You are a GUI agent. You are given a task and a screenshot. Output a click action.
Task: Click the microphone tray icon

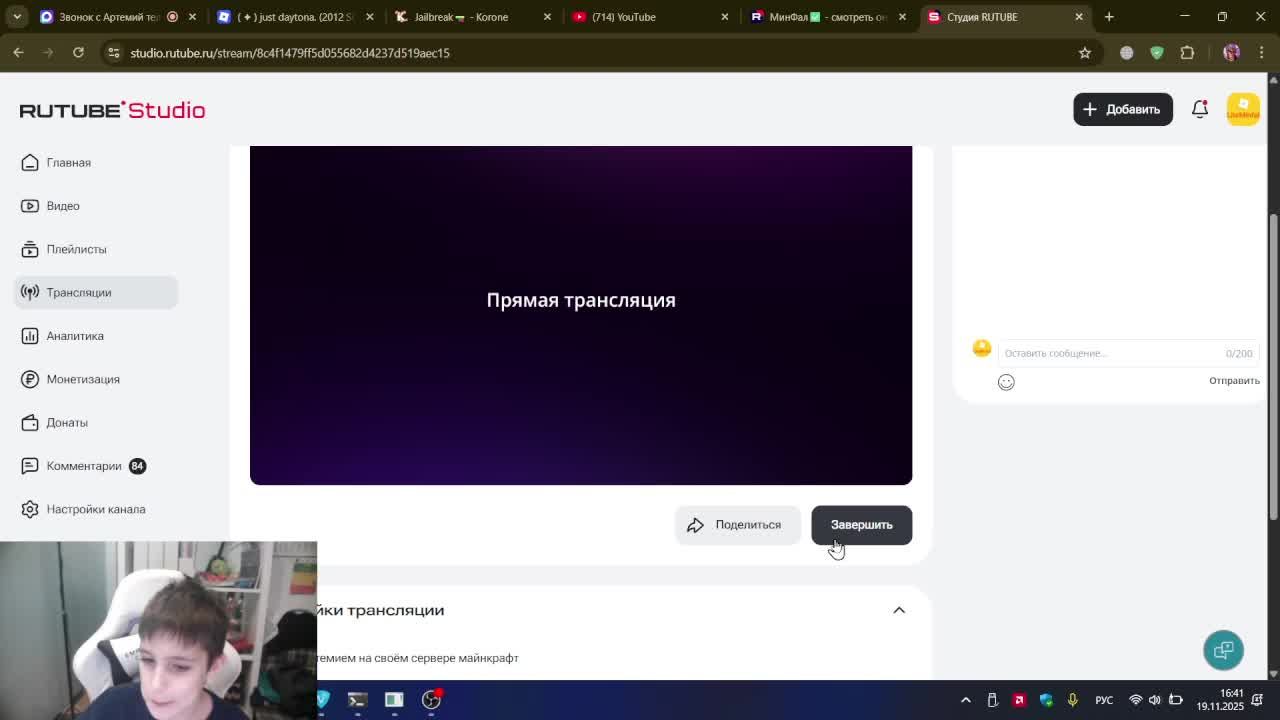1072,700
